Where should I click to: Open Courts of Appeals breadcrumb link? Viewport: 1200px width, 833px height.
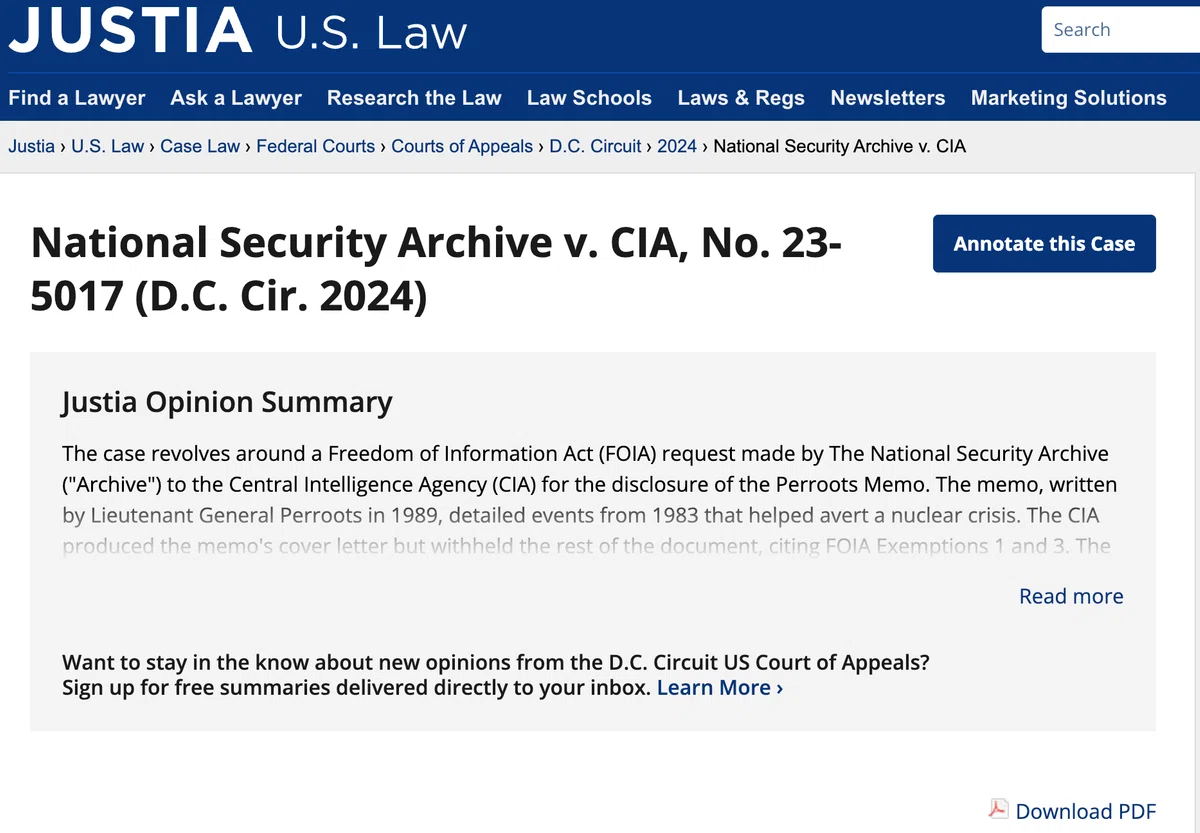point(462,146)
